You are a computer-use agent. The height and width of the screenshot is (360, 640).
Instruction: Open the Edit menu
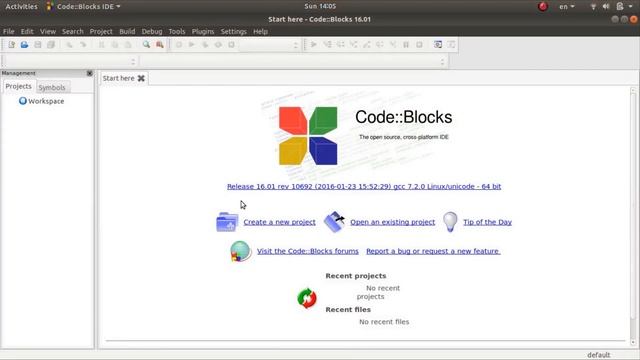27,31
